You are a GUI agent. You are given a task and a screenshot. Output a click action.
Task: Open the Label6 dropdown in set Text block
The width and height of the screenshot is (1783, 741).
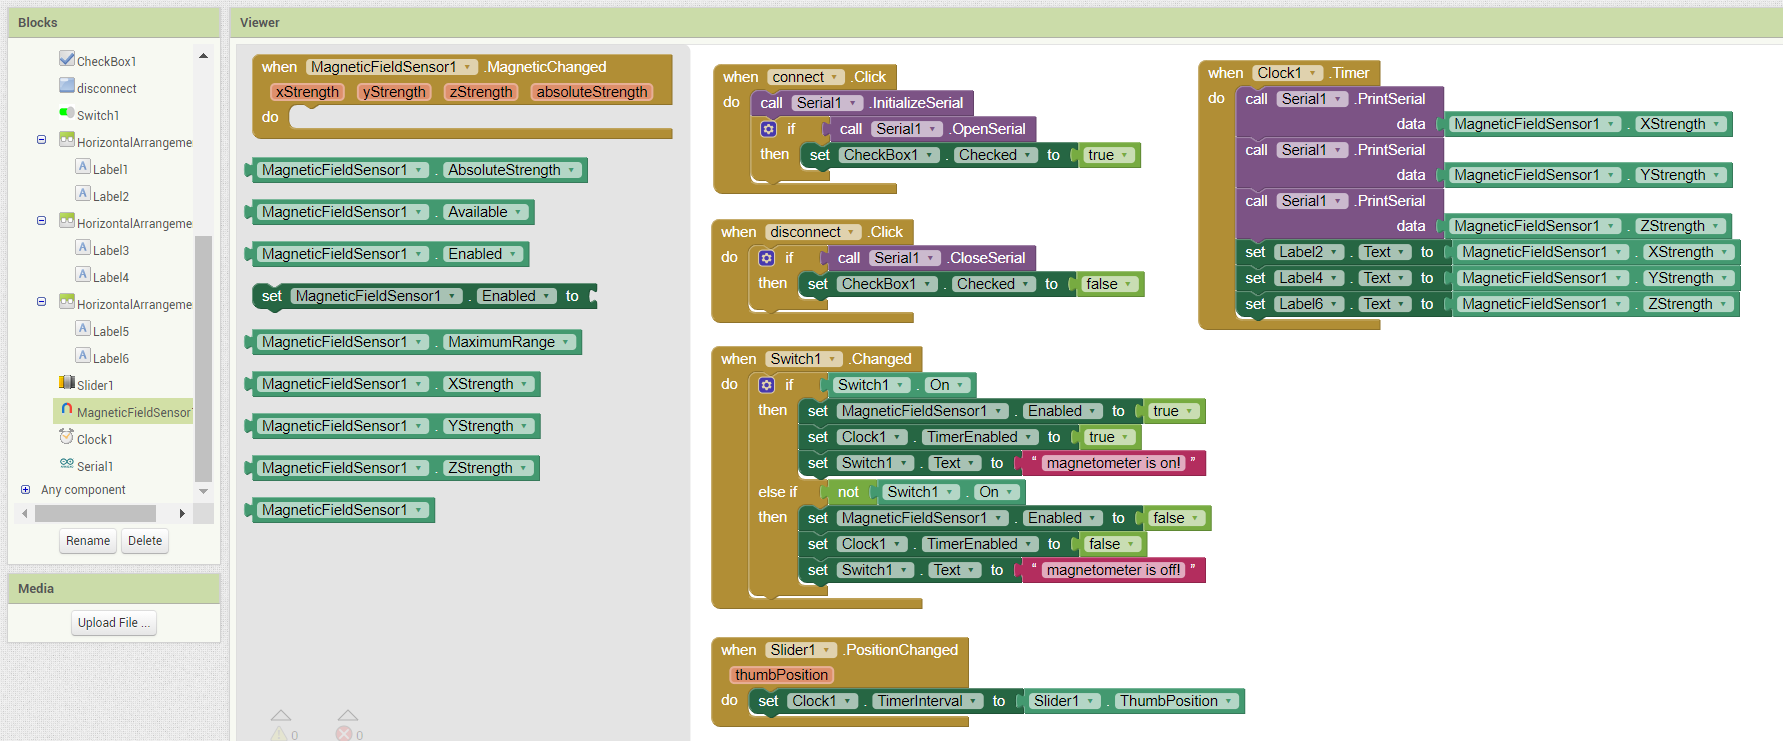coord(1309,304)
